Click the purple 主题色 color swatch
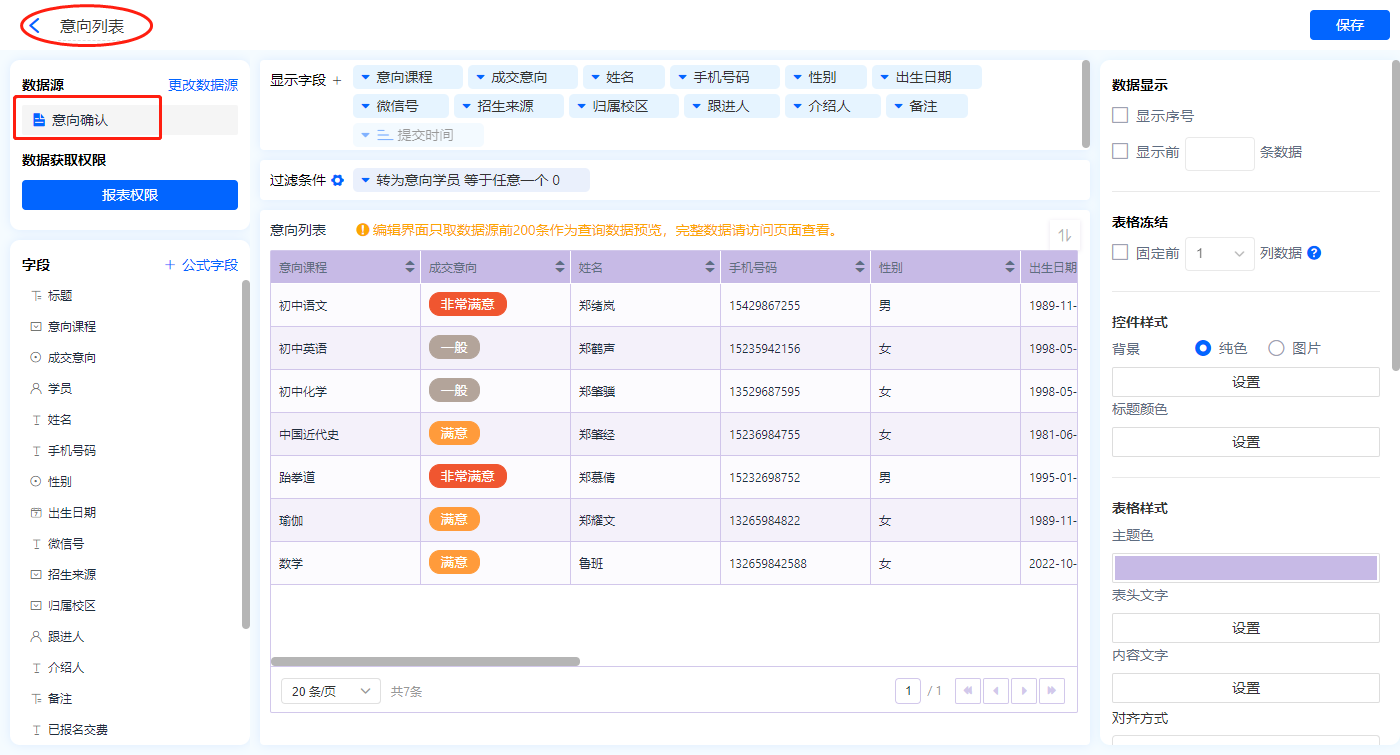The image size is (1400, 755). click(1245, 568)
